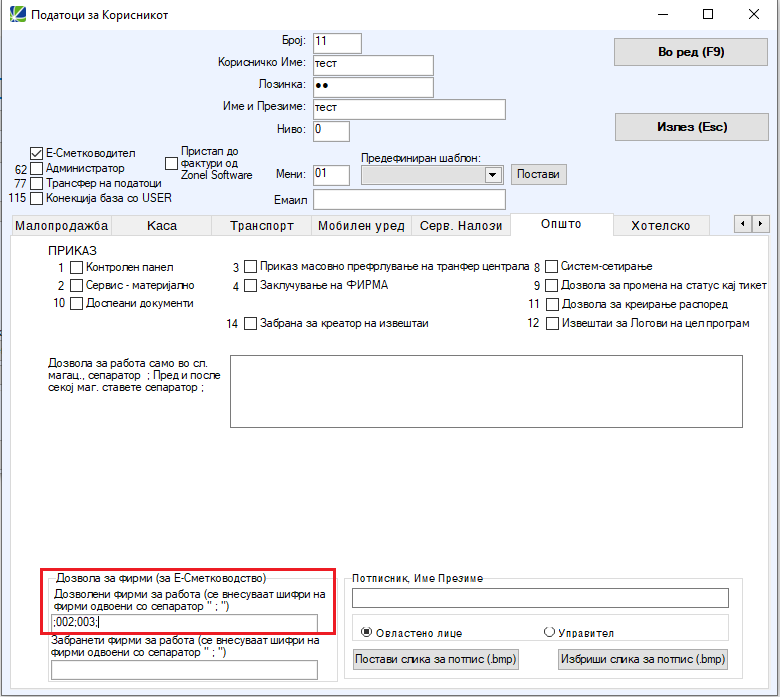Click the Емаил input field
Image resolution: width=780 pixels, height=697 pixels.
[409, 199]
